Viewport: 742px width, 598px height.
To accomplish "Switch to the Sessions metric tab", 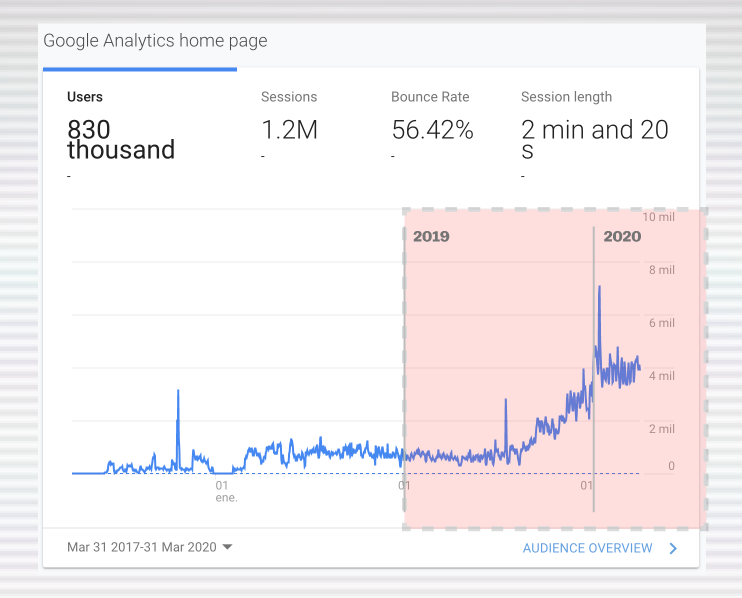I will pyautogui.click(x=289, y=97).
